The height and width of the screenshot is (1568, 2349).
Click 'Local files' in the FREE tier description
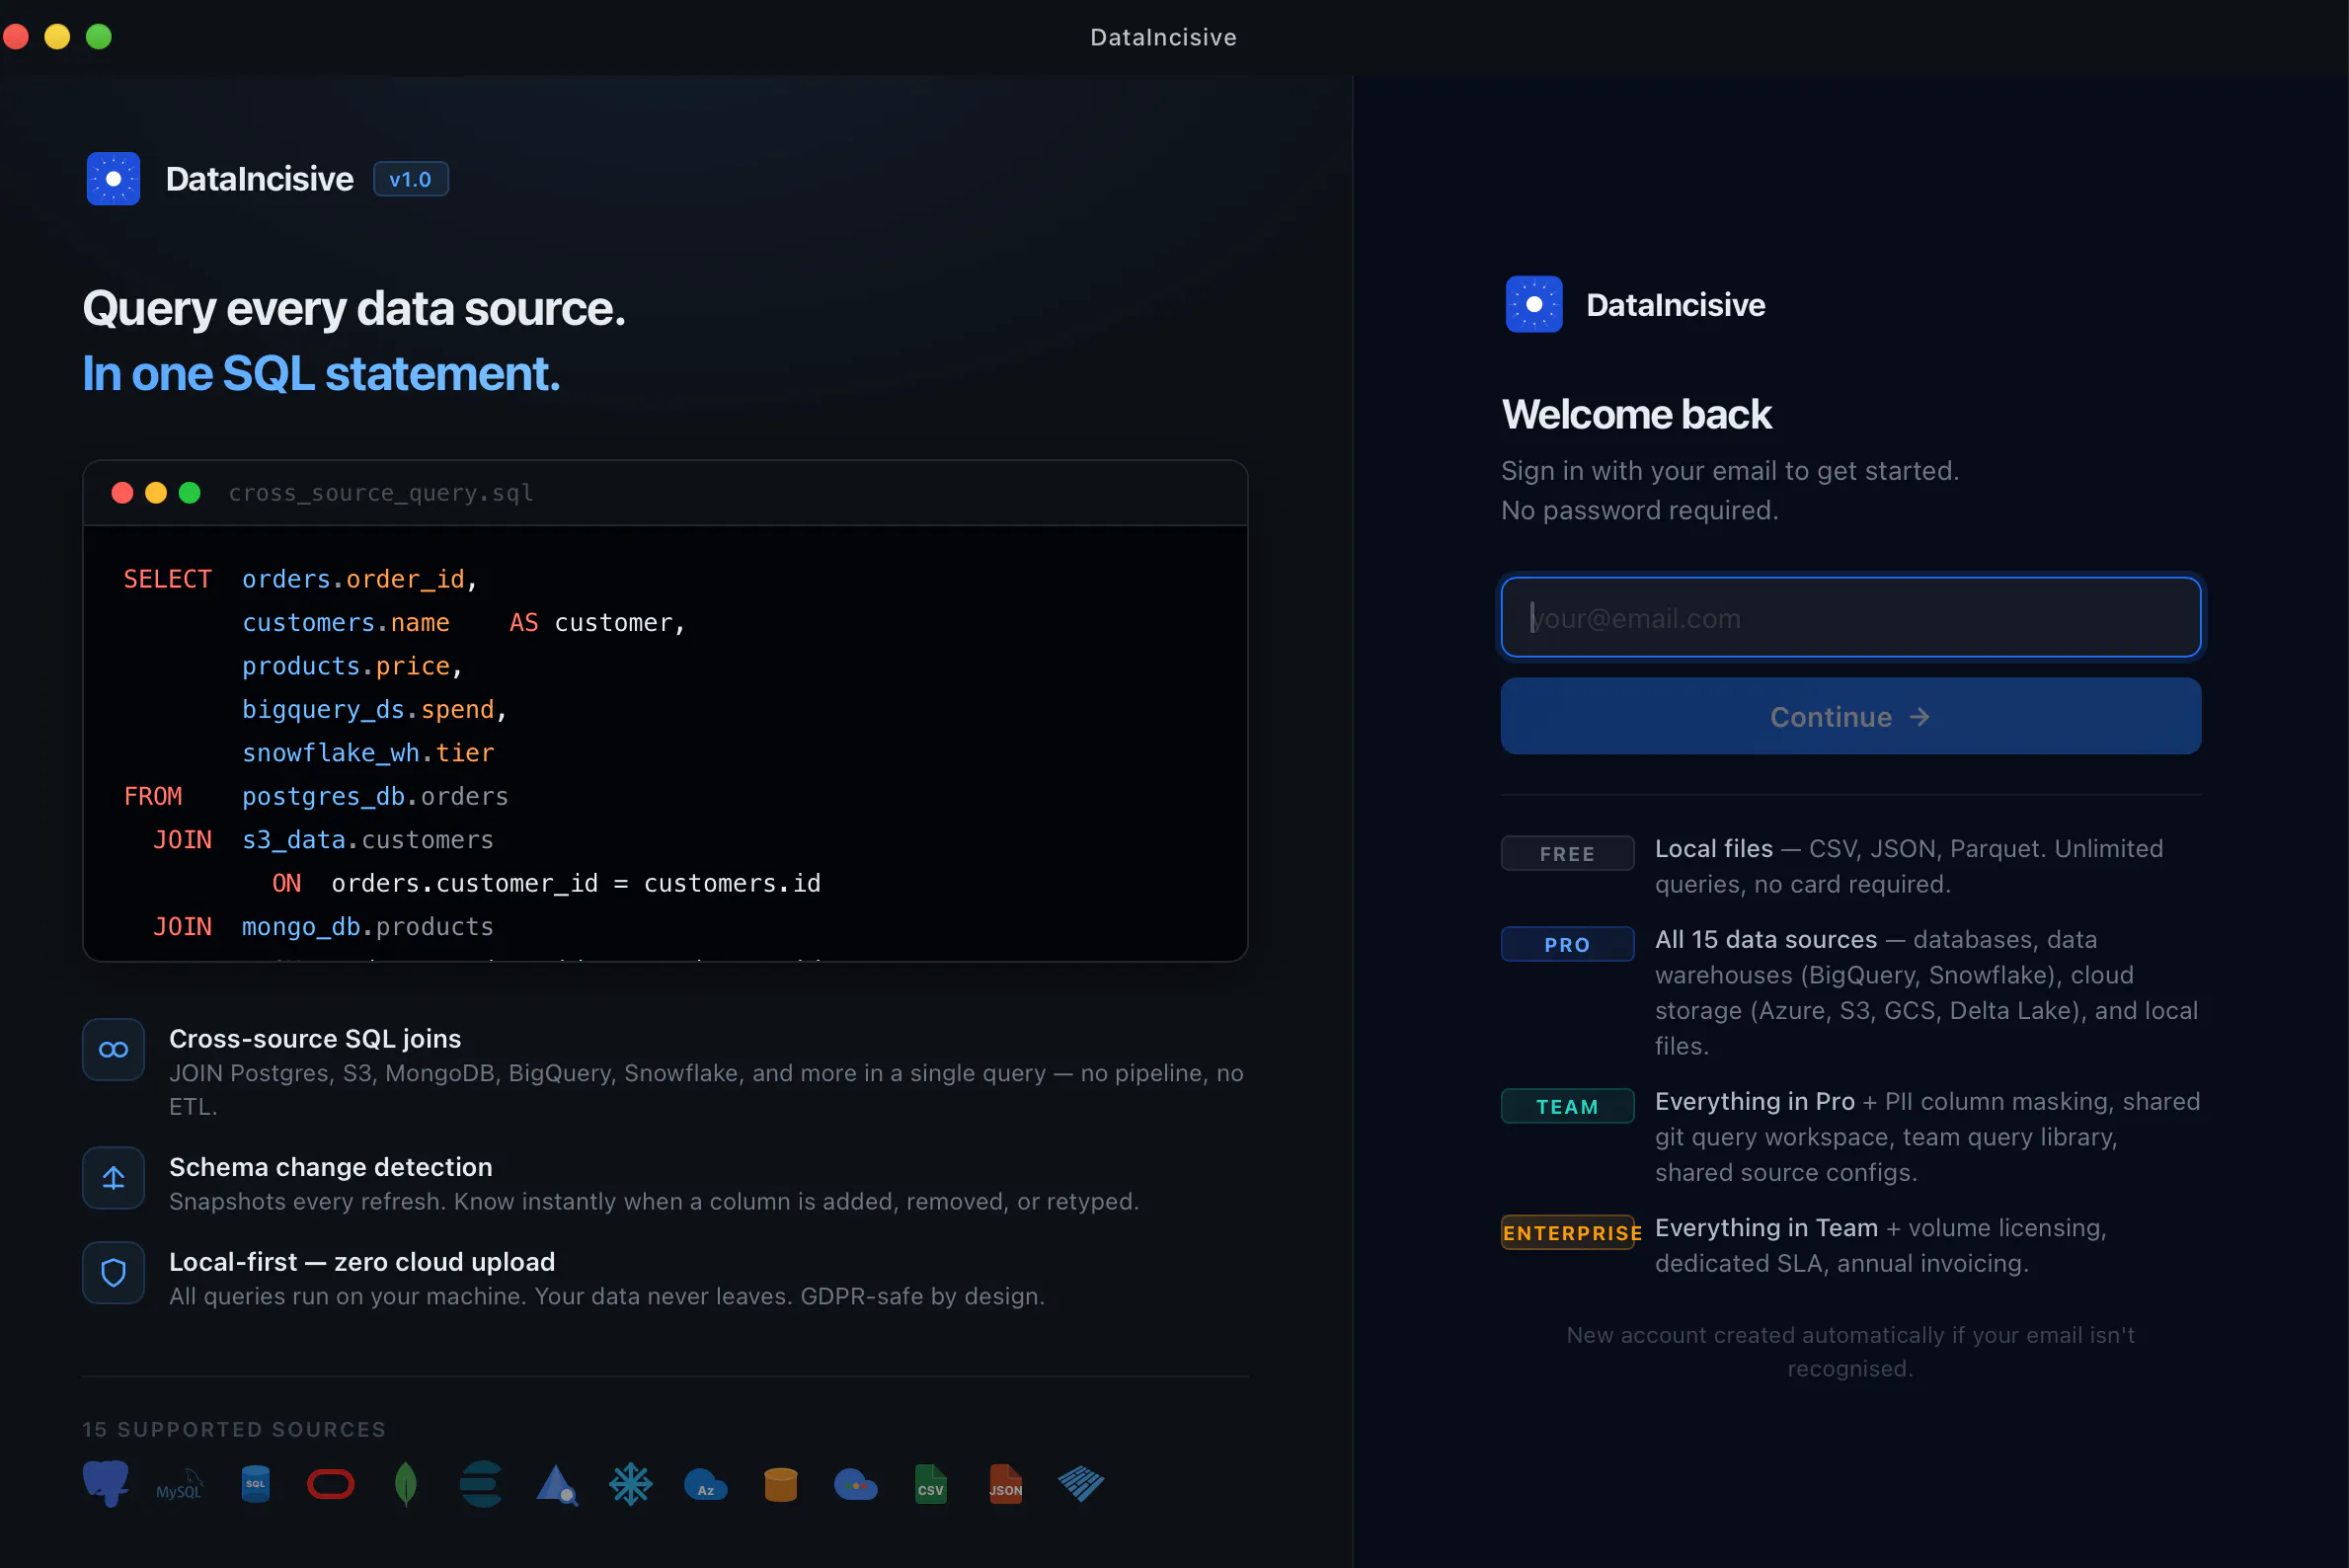[x=1714, y=849]
